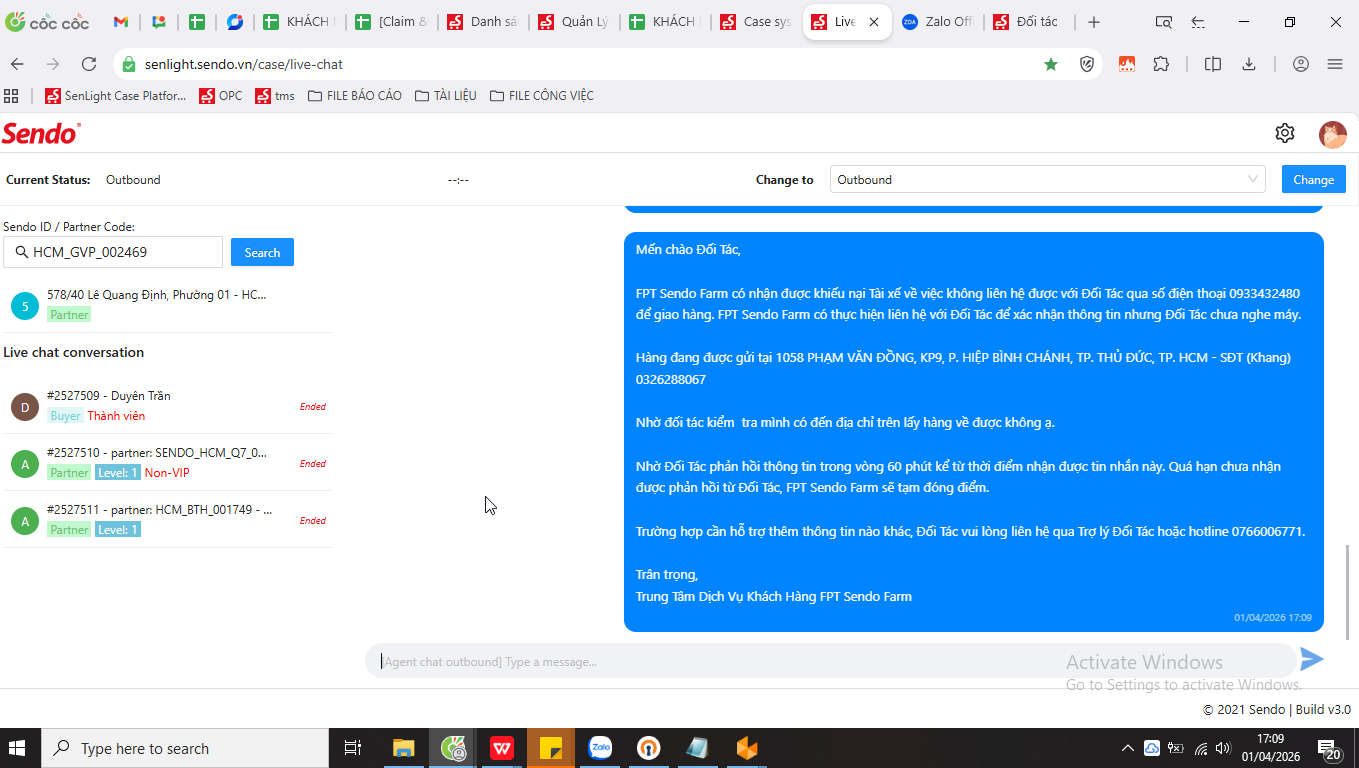Image resolution: width=1359 pixels, height=768 pixels.
Task: Click the Change status button
Action: coord(1313,180)
